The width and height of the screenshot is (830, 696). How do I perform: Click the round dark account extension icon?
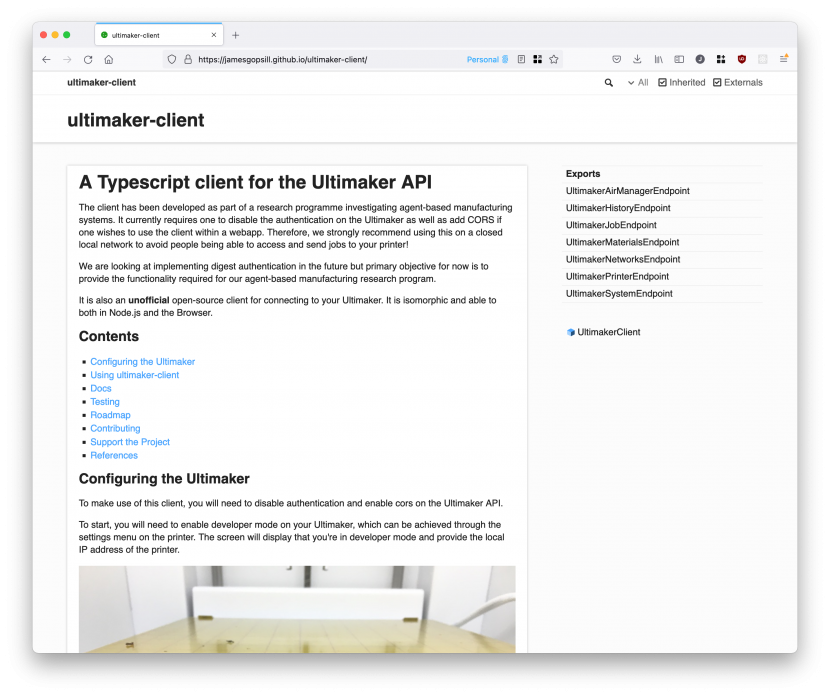[x=700, y=60]
